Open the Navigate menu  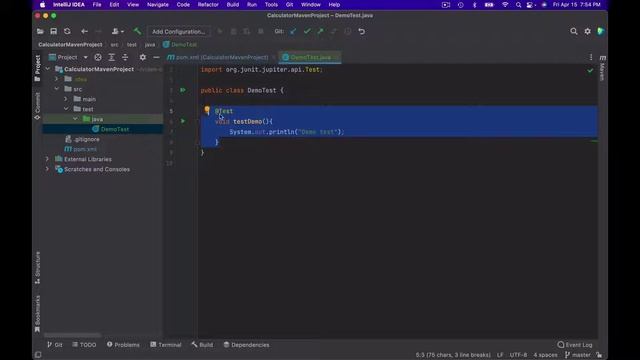[x=158, y=5]
